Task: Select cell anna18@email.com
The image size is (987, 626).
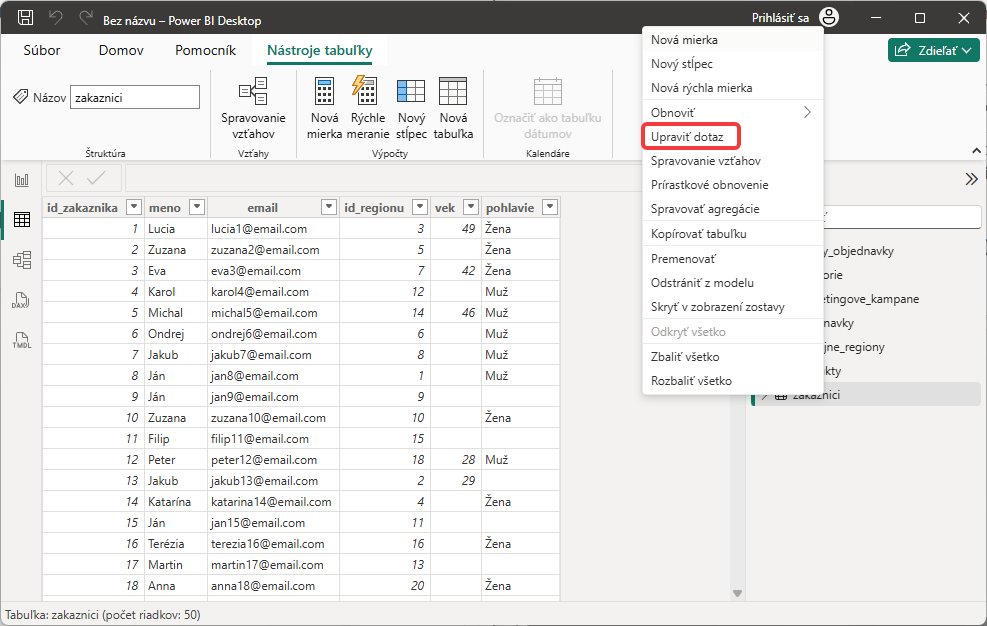Action: 273,586
